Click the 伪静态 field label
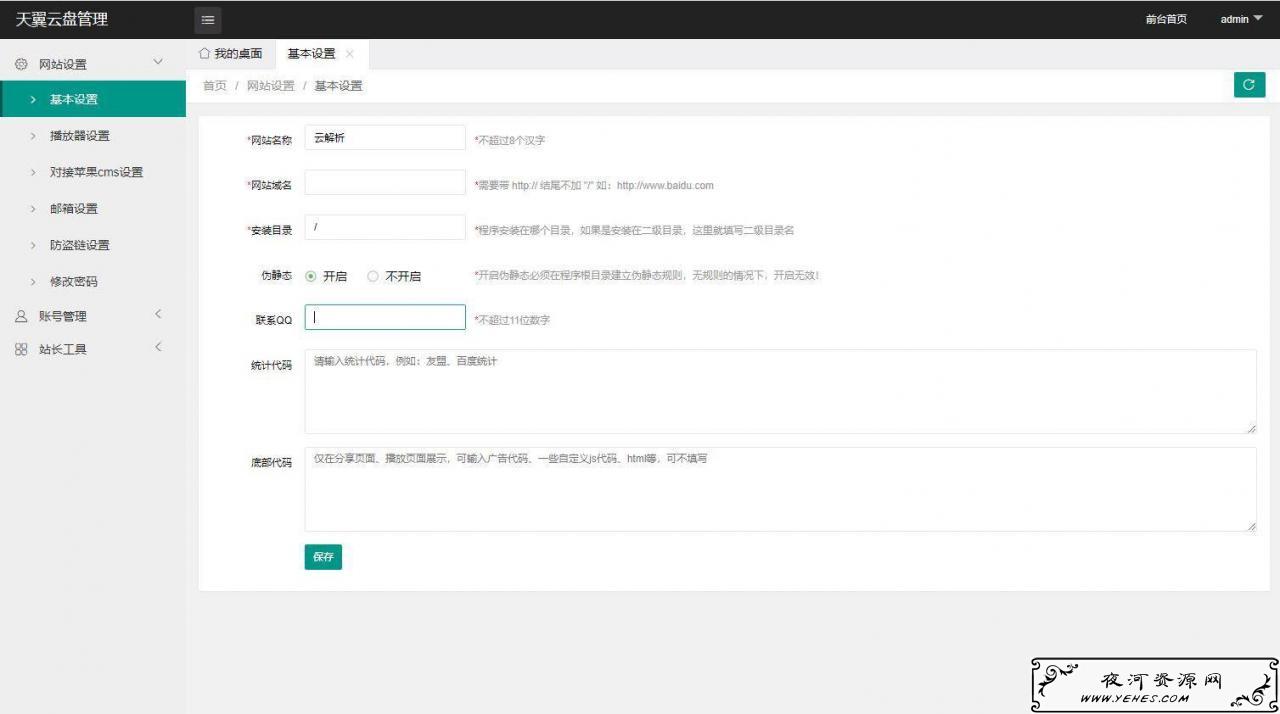Image resolution: width=1280 pixels, height=714 pixels. pos(276,275)
